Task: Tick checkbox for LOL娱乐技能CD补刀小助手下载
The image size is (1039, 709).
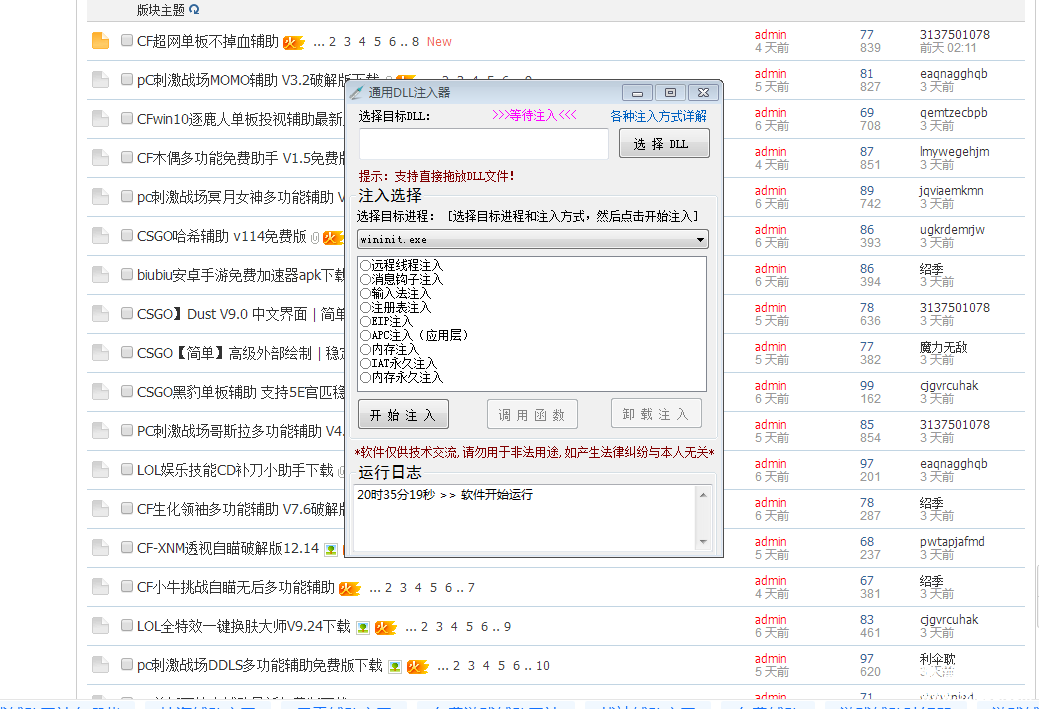Action: click(x=127, y=469)
